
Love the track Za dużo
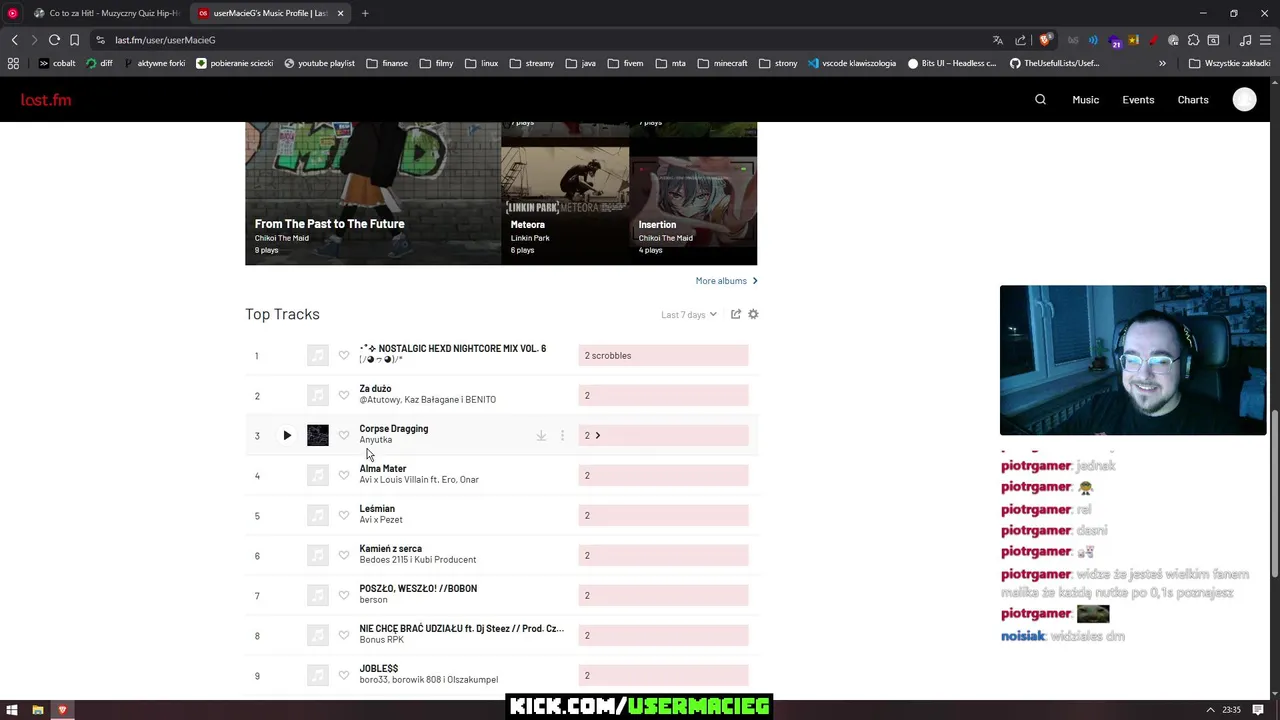coord(344,395)
